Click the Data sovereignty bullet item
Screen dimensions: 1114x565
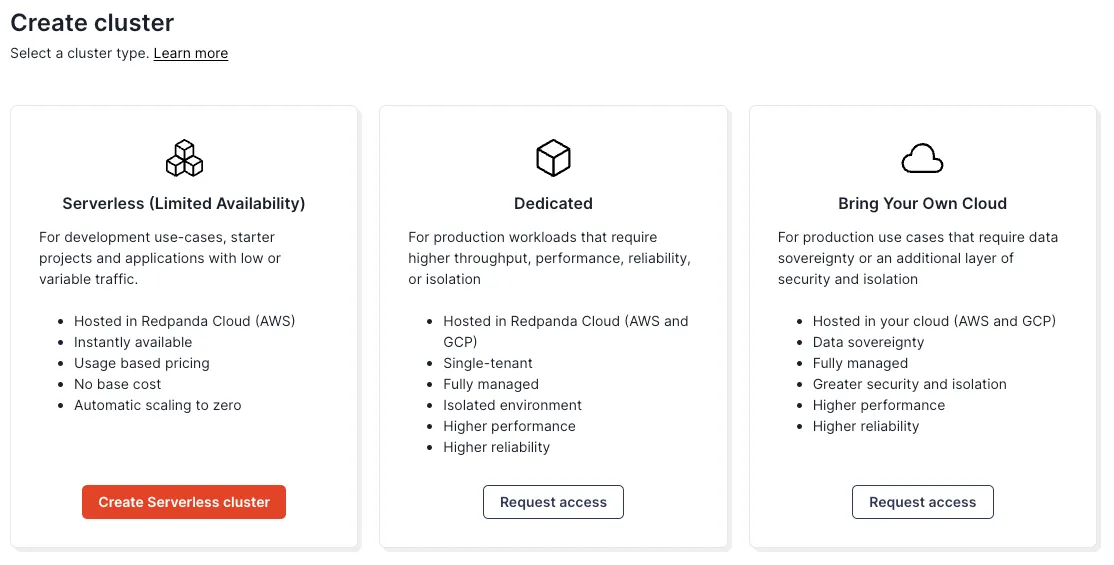tap(868, 342)
